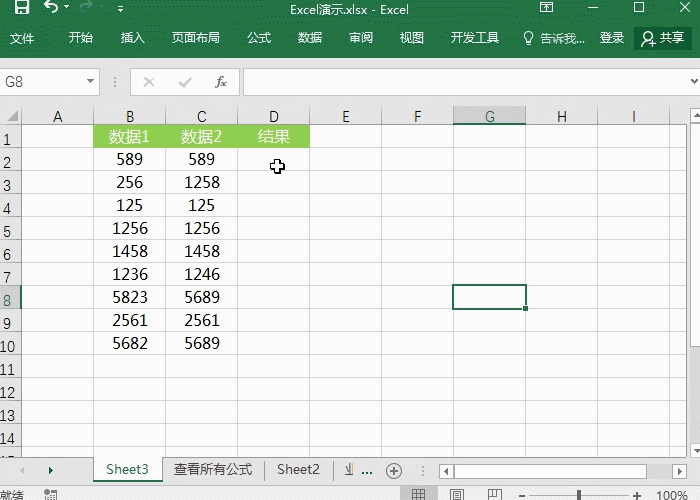This screenshot has height=500, width=700.
Task: Expand the formula bar chevron
Action: [694, 82]
